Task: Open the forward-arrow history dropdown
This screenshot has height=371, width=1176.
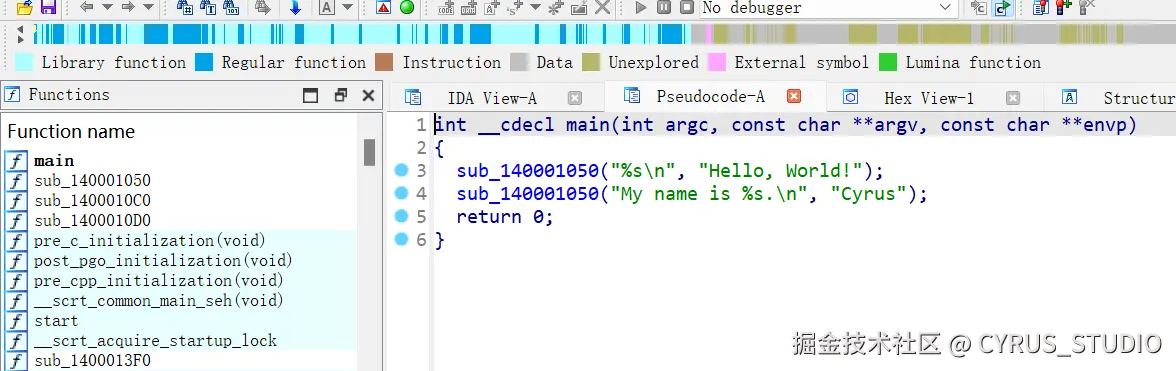Action: tap(148, 7)
